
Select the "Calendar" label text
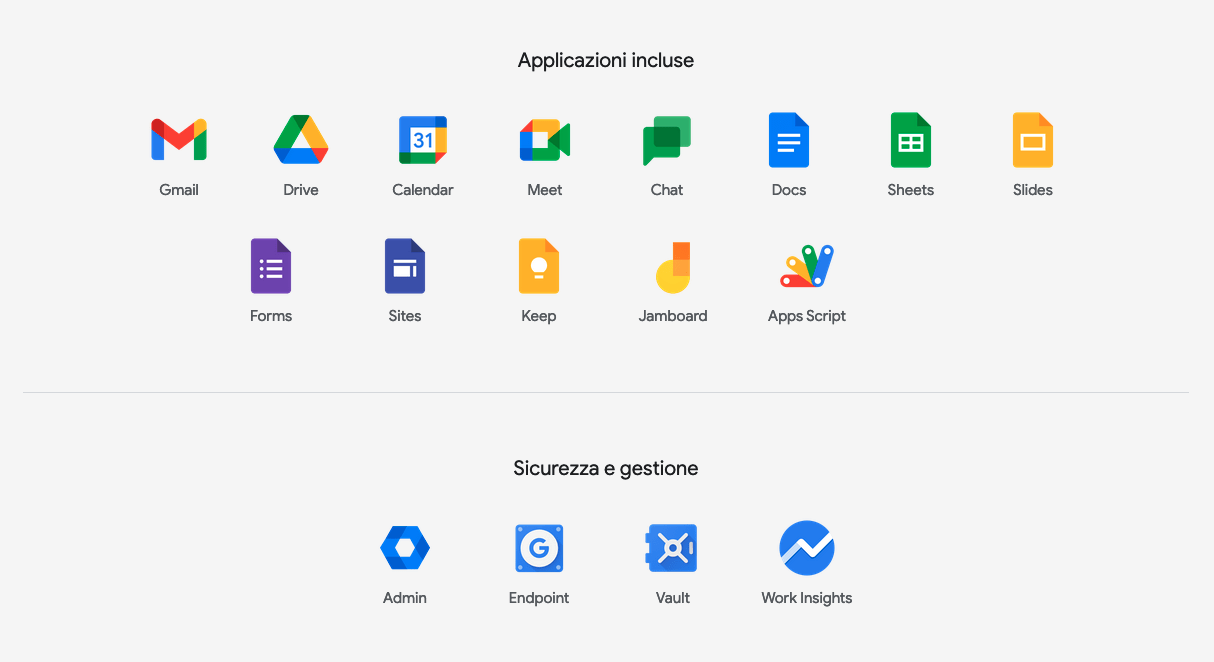(423, 190)
